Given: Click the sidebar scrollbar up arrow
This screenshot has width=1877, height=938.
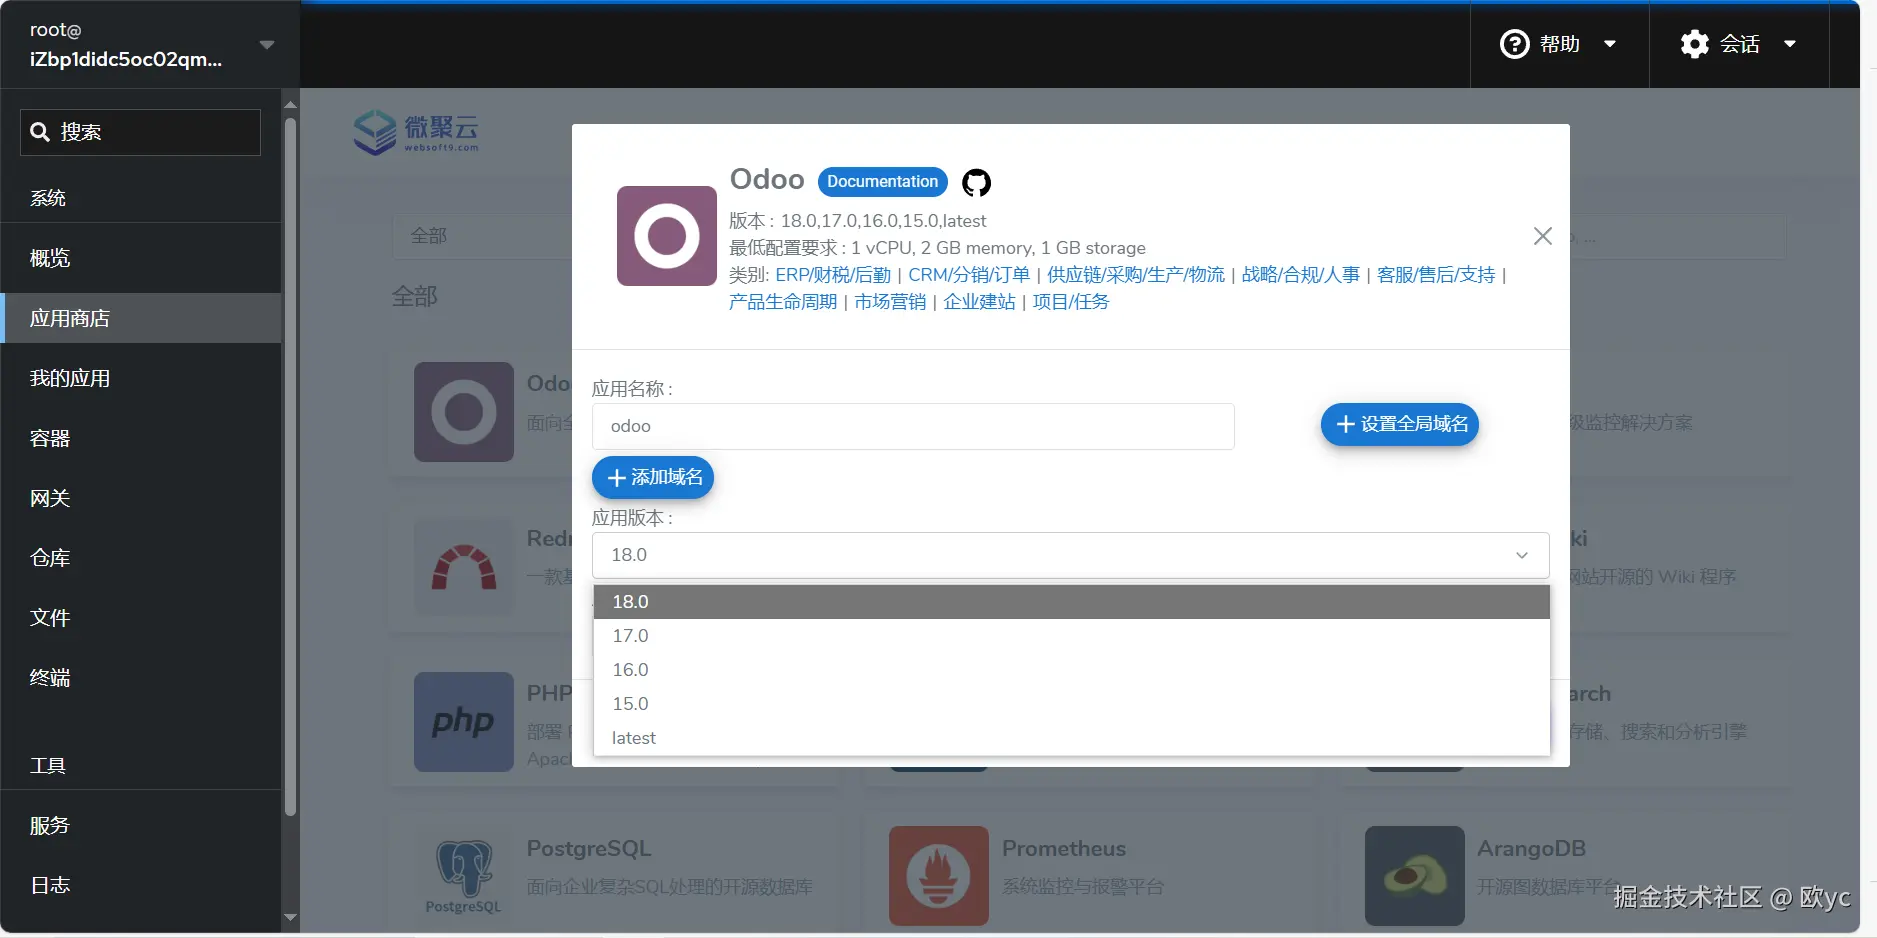Looking at the screenshot, I should click(291, 104).
